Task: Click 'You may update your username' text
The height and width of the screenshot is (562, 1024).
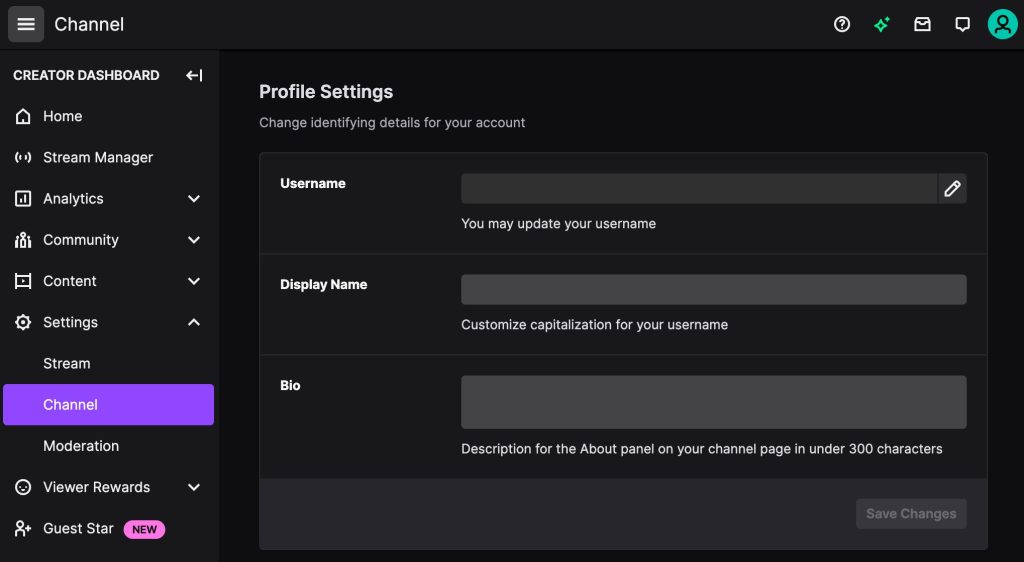Action: pyautogui.click(x=558, y=223)
